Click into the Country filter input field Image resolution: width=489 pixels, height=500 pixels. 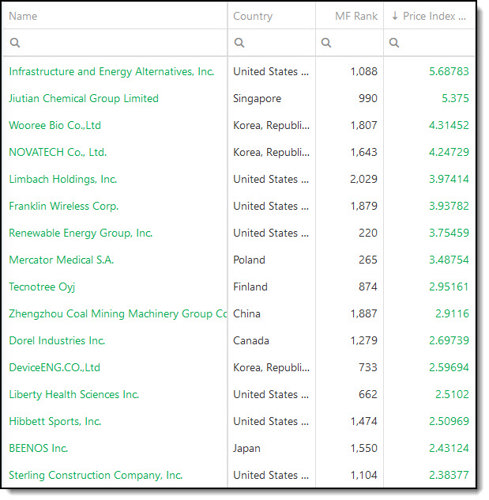tap(272, 43)
